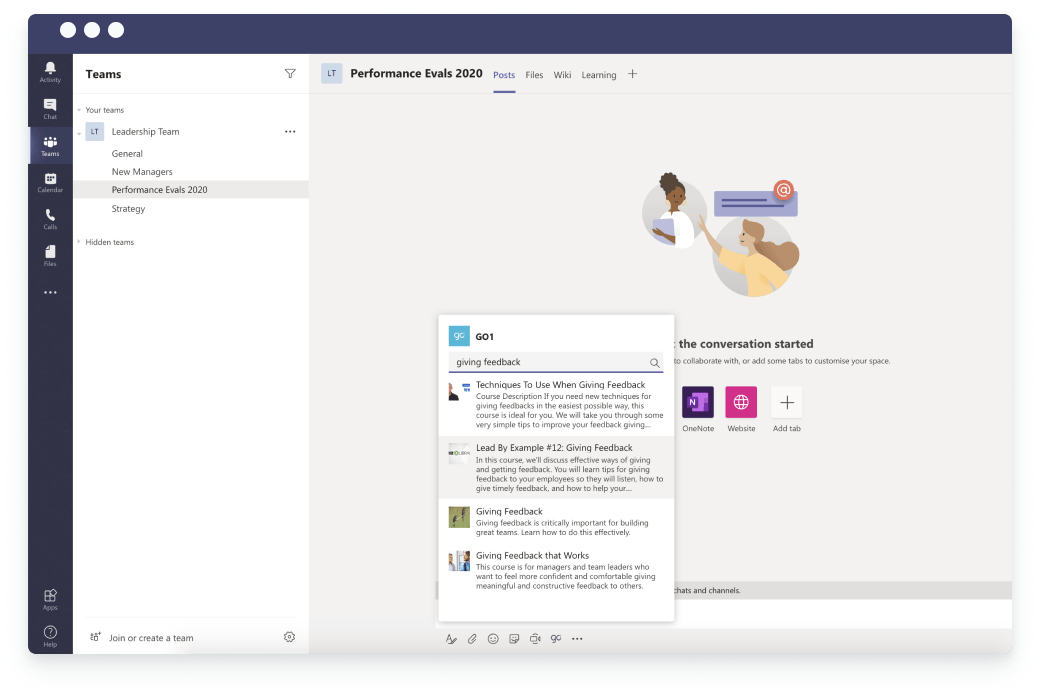Click thumbnail of Giving Feedback that Works
The height and width of the screenshot is (696, 1040).
[x=459, y=561]
